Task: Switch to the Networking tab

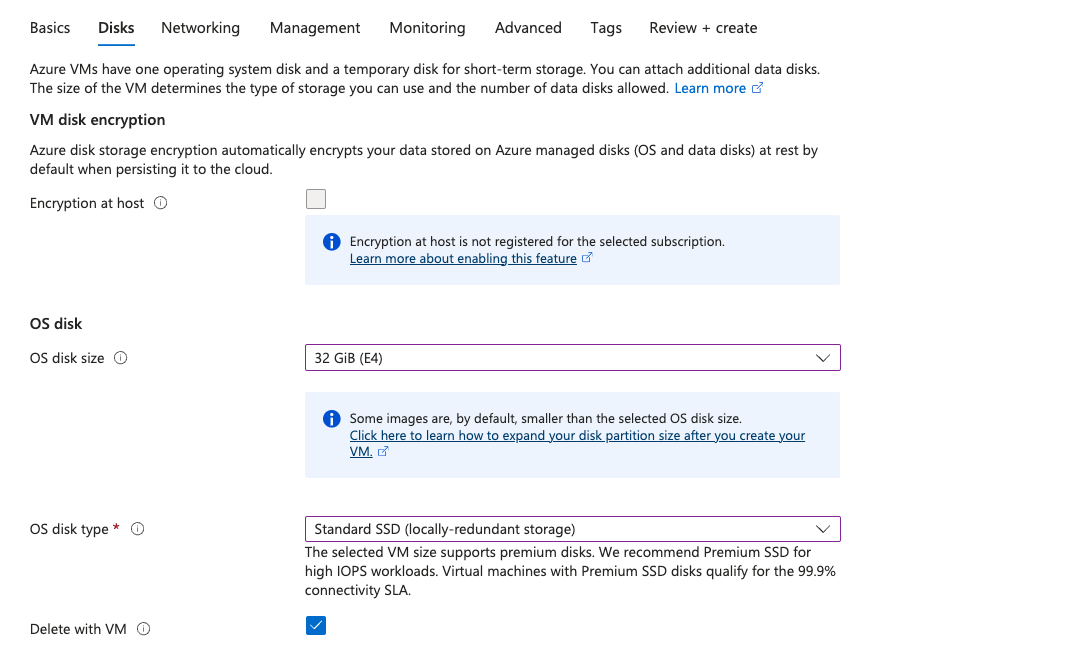Action: coord(200,28)
